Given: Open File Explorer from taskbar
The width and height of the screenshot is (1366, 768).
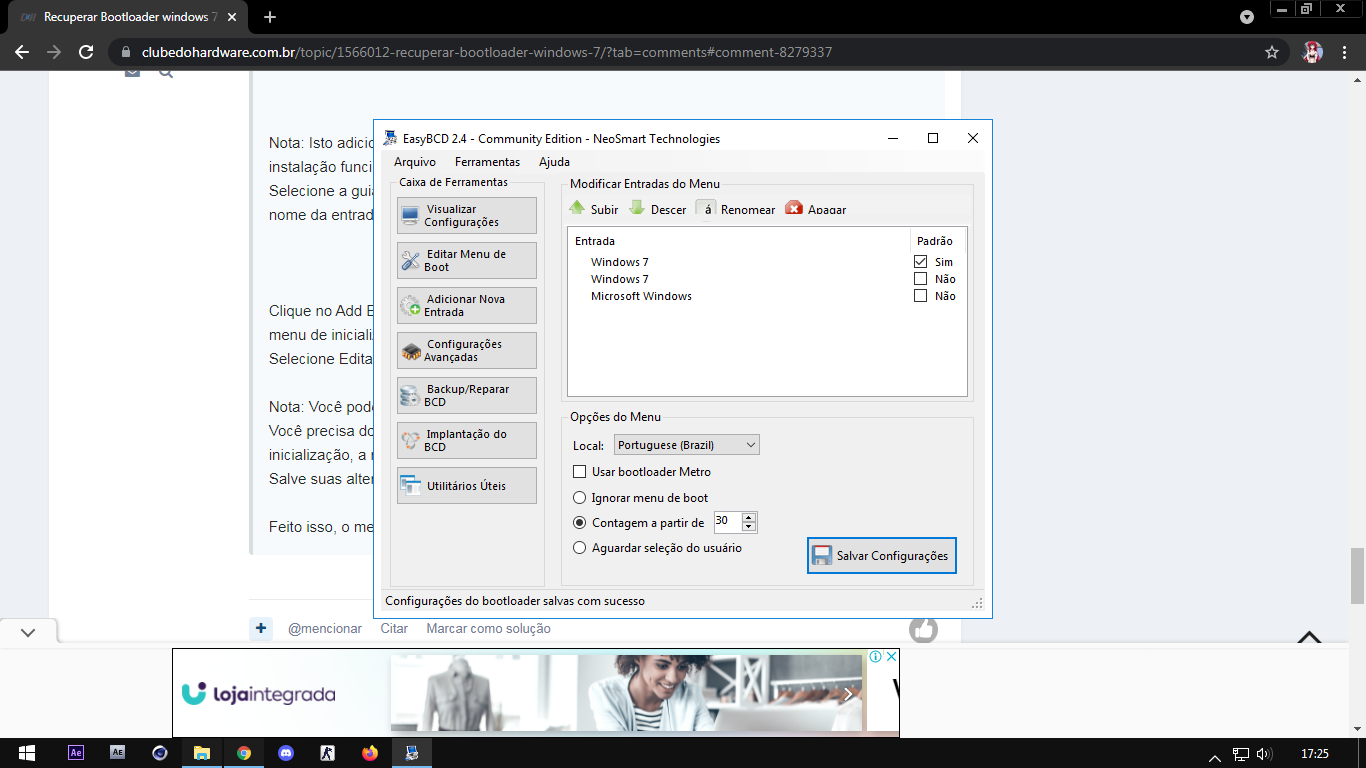Looking at the screenshot, I should 202,753.
